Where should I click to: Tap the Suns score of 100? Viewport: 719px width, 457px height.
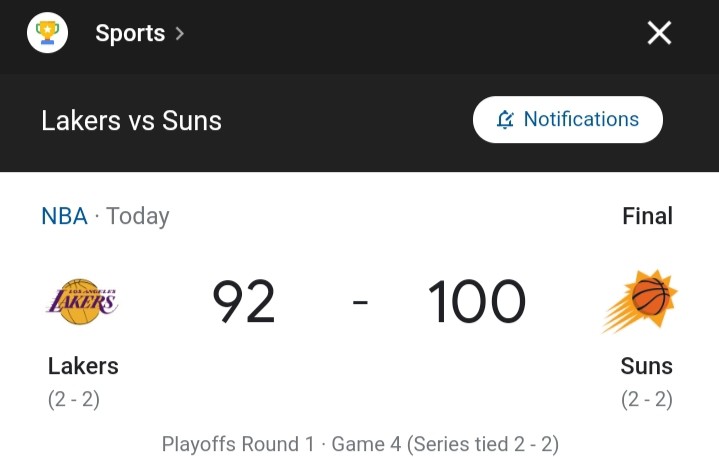pyautogui.click(x=476, y=302)
